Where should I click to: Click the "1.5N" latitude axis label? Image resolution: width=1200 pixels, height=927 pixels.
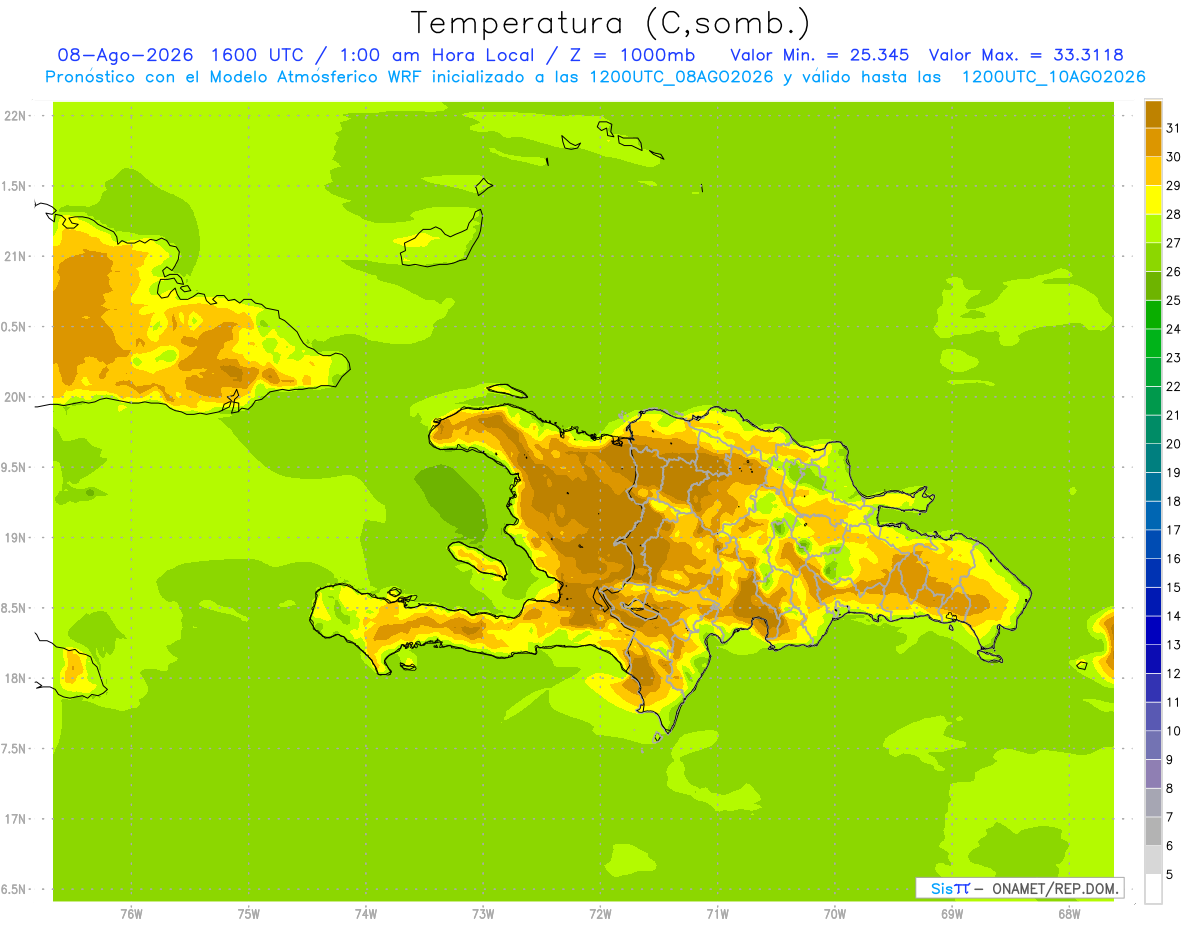click(15, 186)
